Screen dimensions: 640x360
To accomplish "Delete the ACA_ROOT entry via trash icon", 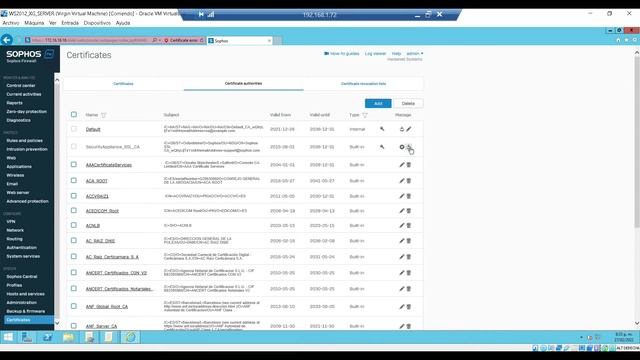I will 409,181.
